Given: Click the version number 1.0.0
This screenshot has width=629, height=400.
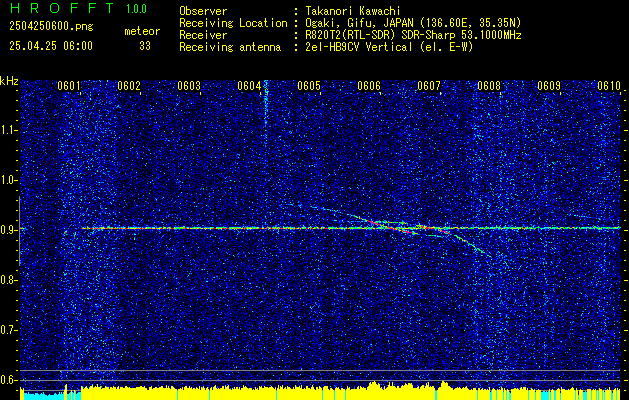Looking at the screenshot, I should point(136,8).
